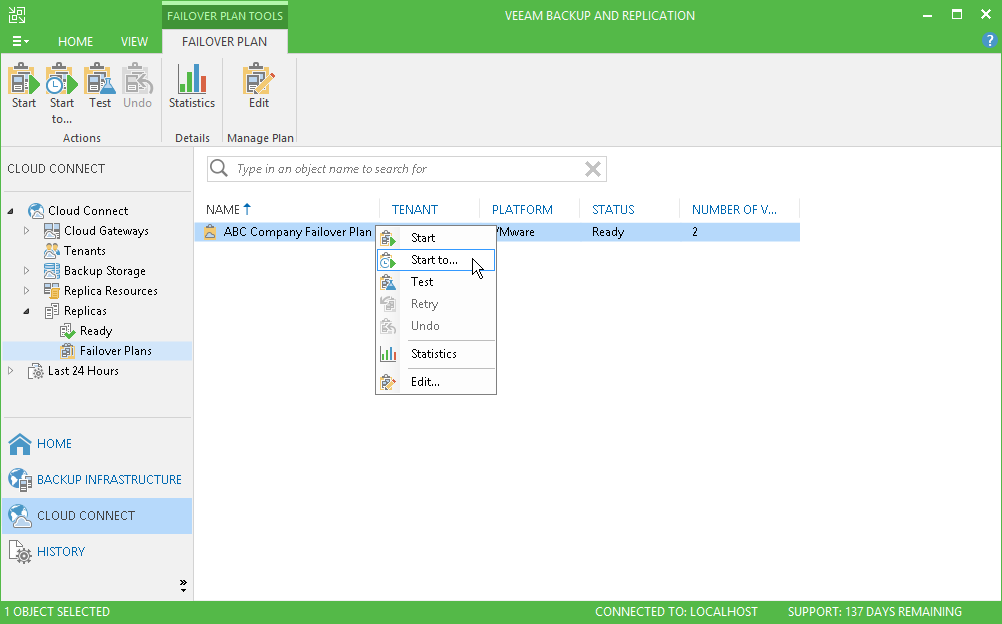This screenshot has width=1002, height=624.
Task: Click the History gear icon in navigation
Action: (x=20, y=552)
